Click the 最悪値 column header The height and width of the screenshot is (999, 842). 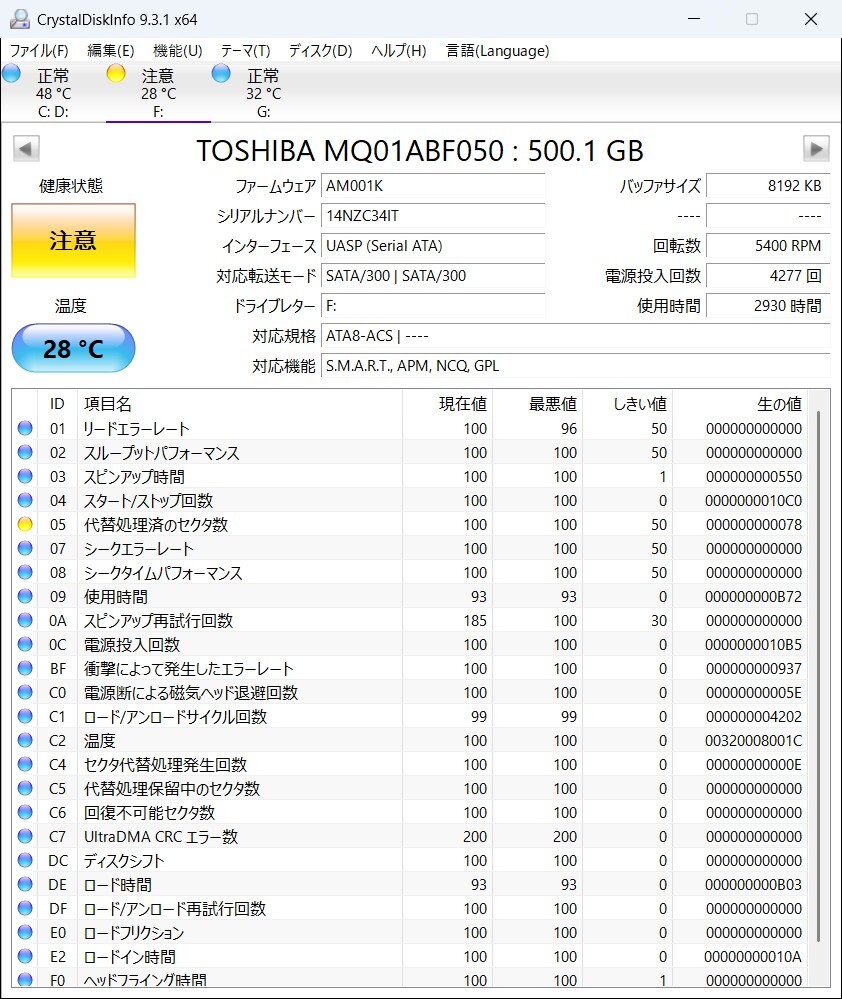pyautogui.click(x=553, y=403)
